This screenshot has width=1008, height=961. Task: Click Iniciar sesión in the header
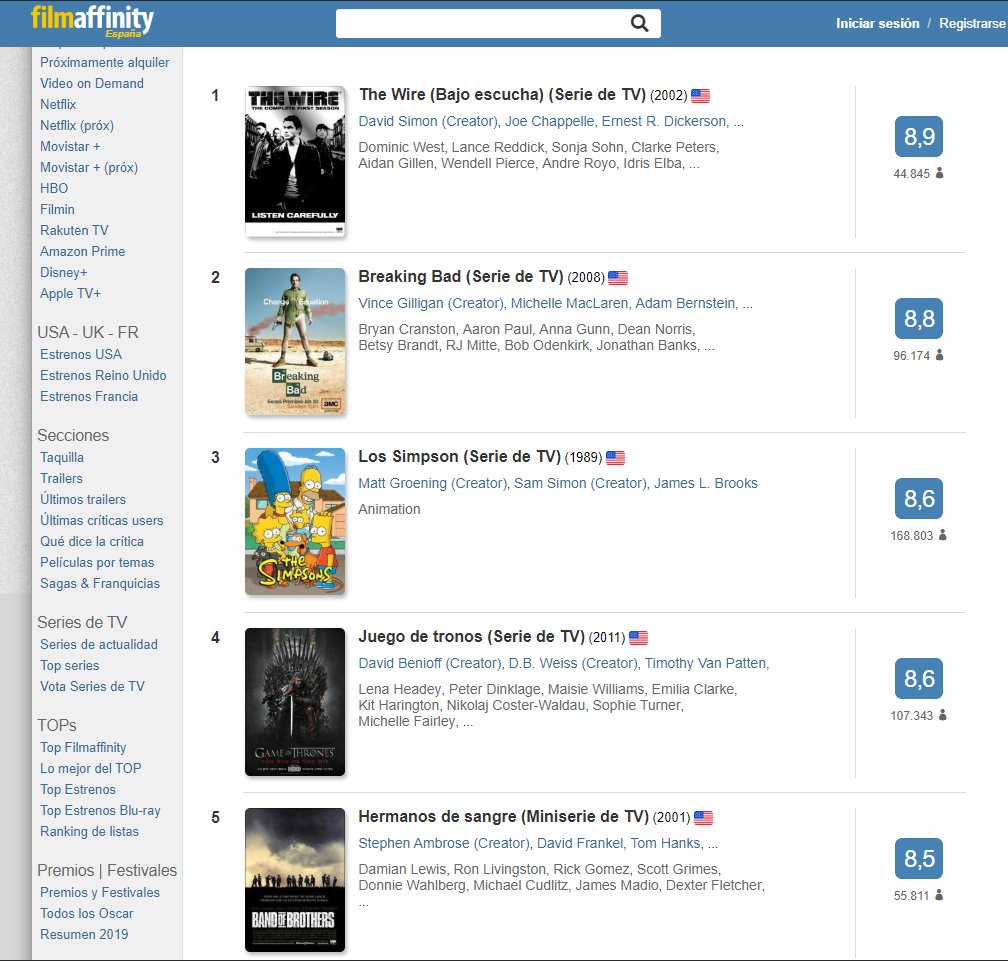pos(877,24)
